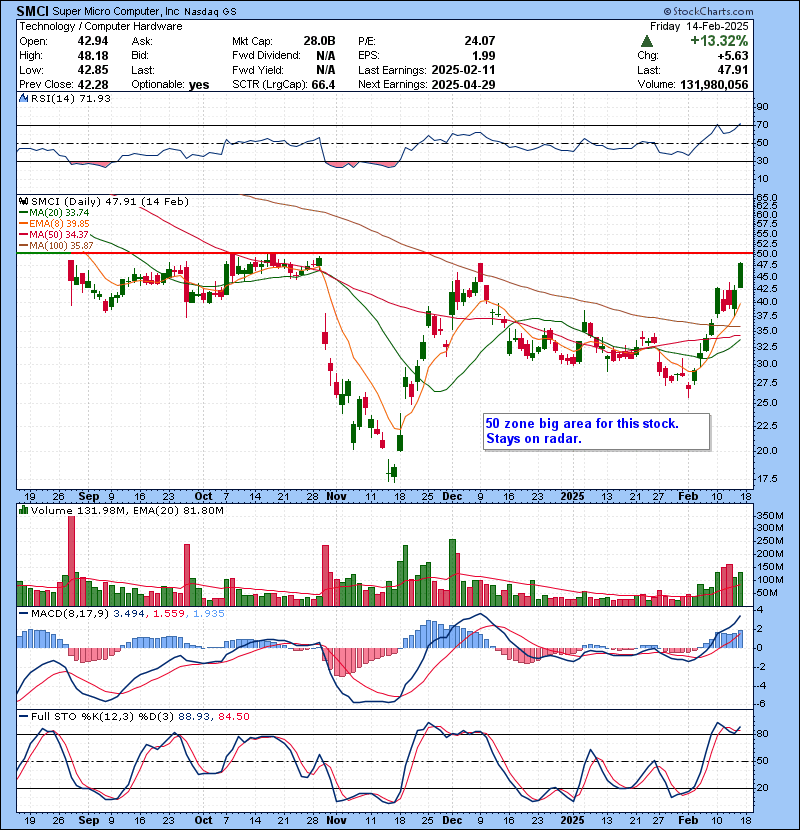Screen dimensions: 800x830
Task: Click the Open value 42.94
Action: [x=93, y=41]
